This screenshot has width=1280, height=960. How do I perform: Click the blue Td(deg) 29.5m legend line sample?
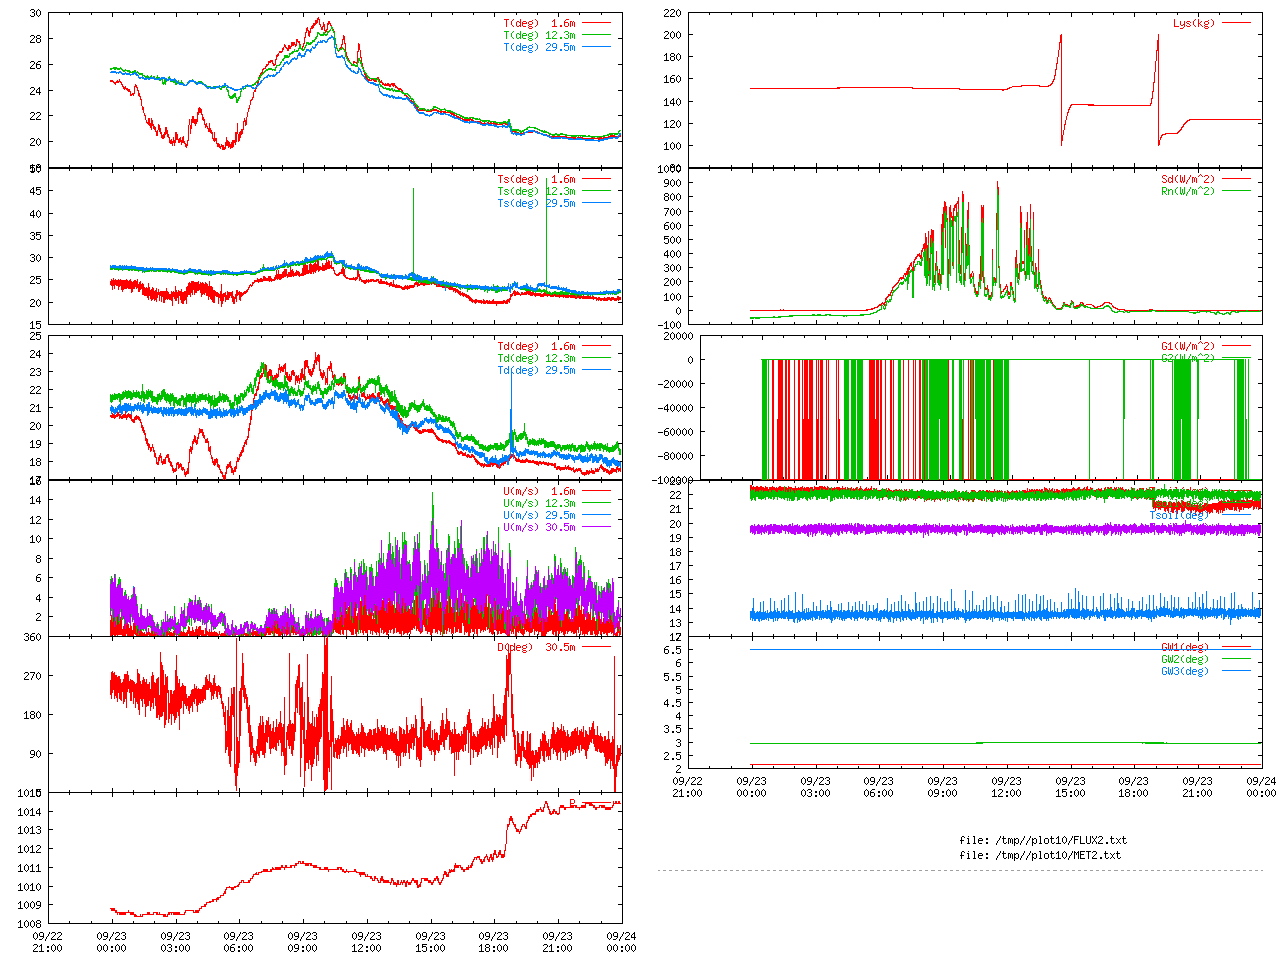[x=596, y=370]
